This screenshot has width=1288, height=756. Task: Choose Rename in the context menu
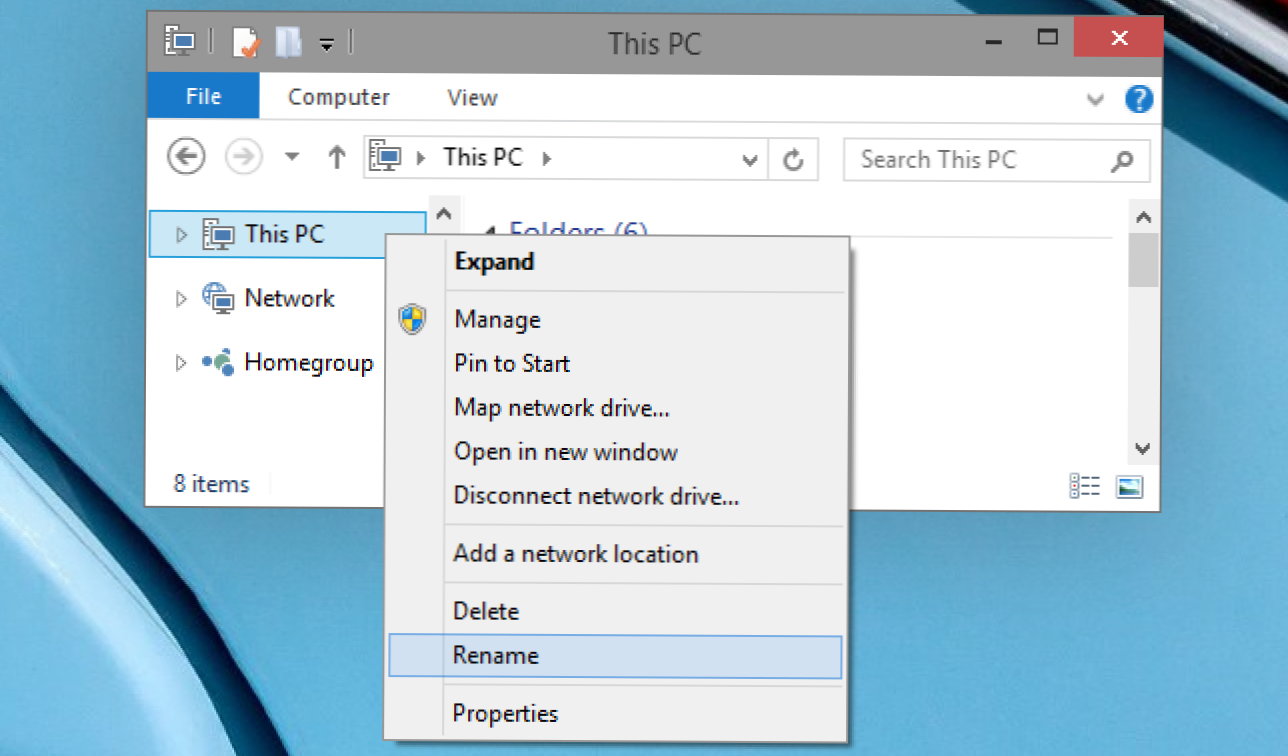615,655
